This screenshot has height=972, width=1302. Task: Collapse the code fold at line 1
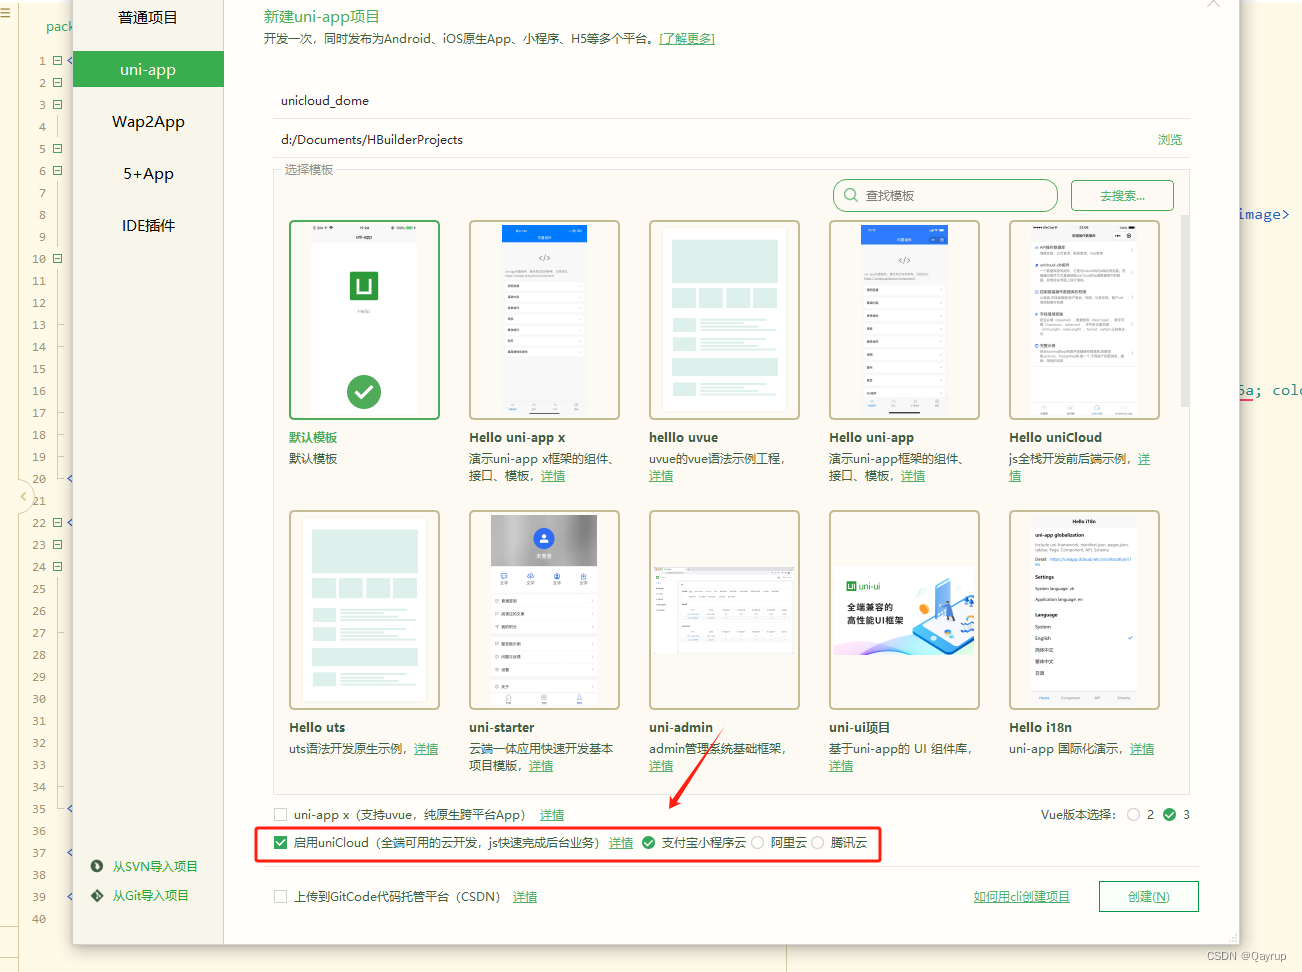tap(57, 61)
